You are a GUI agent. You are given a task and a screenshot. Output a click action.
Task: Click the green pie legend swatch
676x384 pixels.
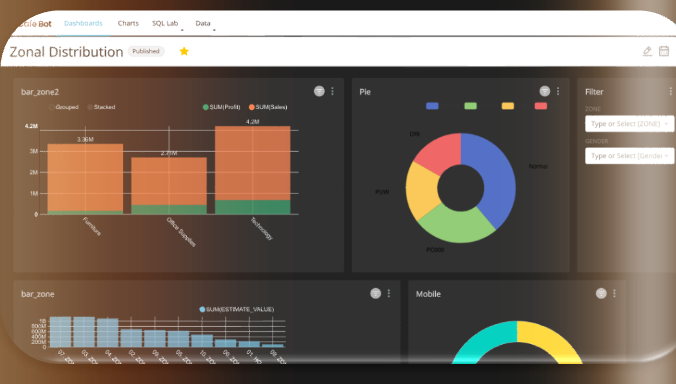click(x=470, y=106)
